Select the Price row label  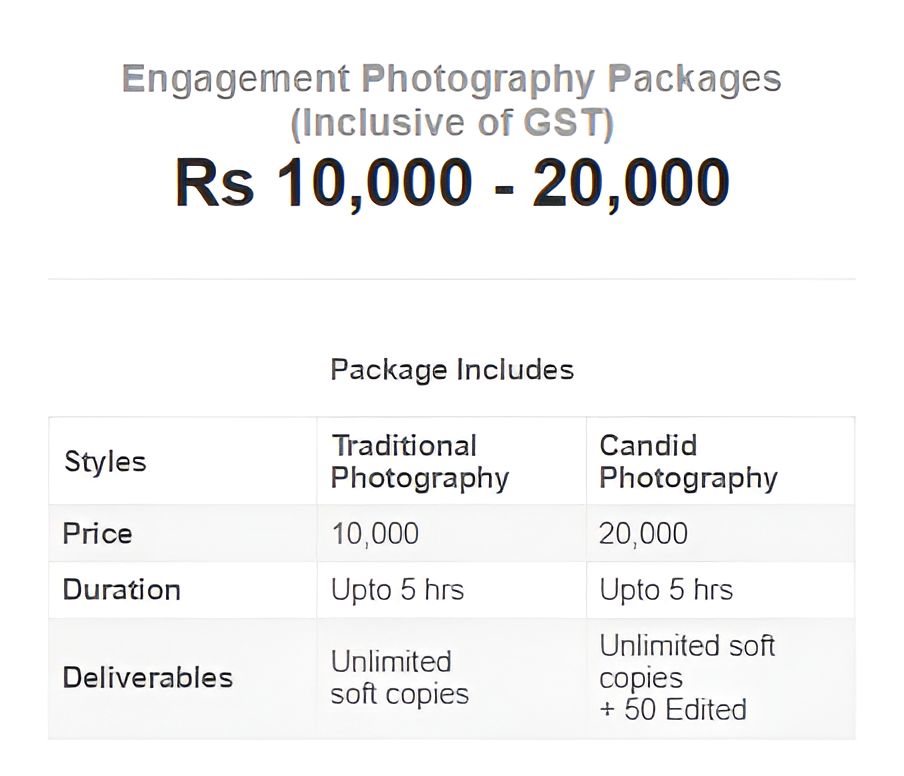(x=97, y=533)
